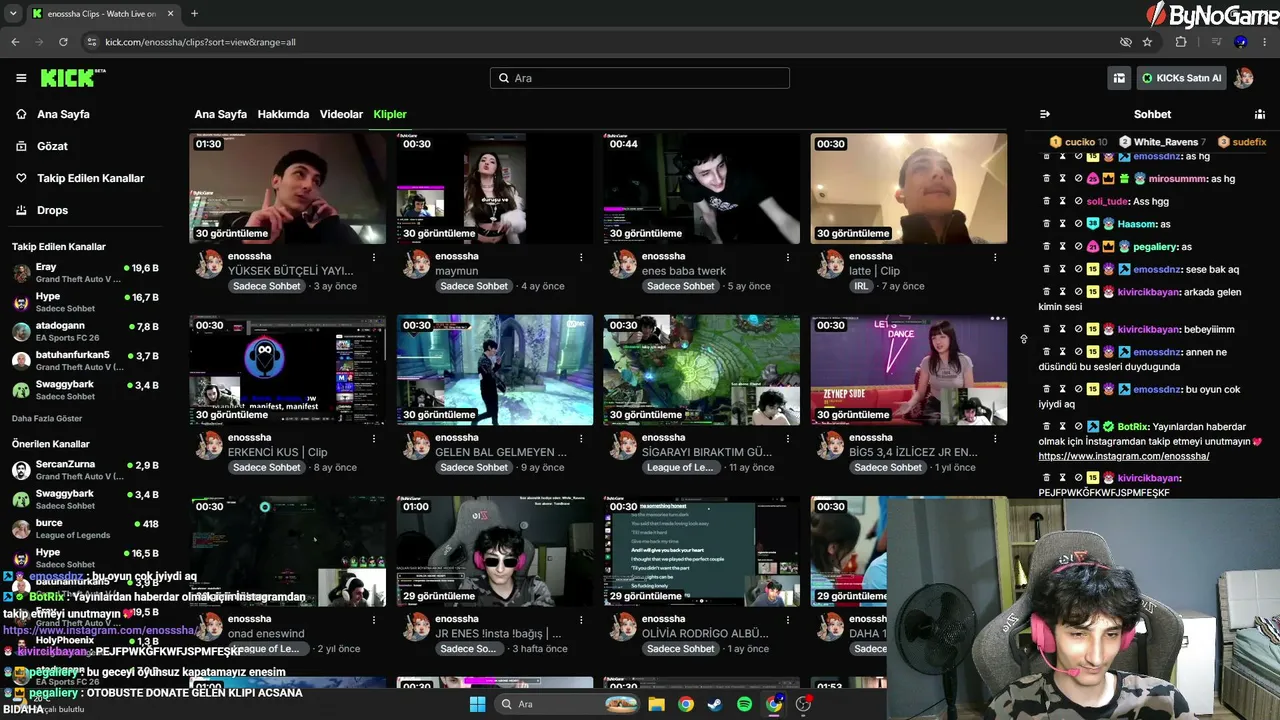Open White_Ravens in the chat leaderboard
This screenshot has height=720, width=1280.
pos(1163,142)
